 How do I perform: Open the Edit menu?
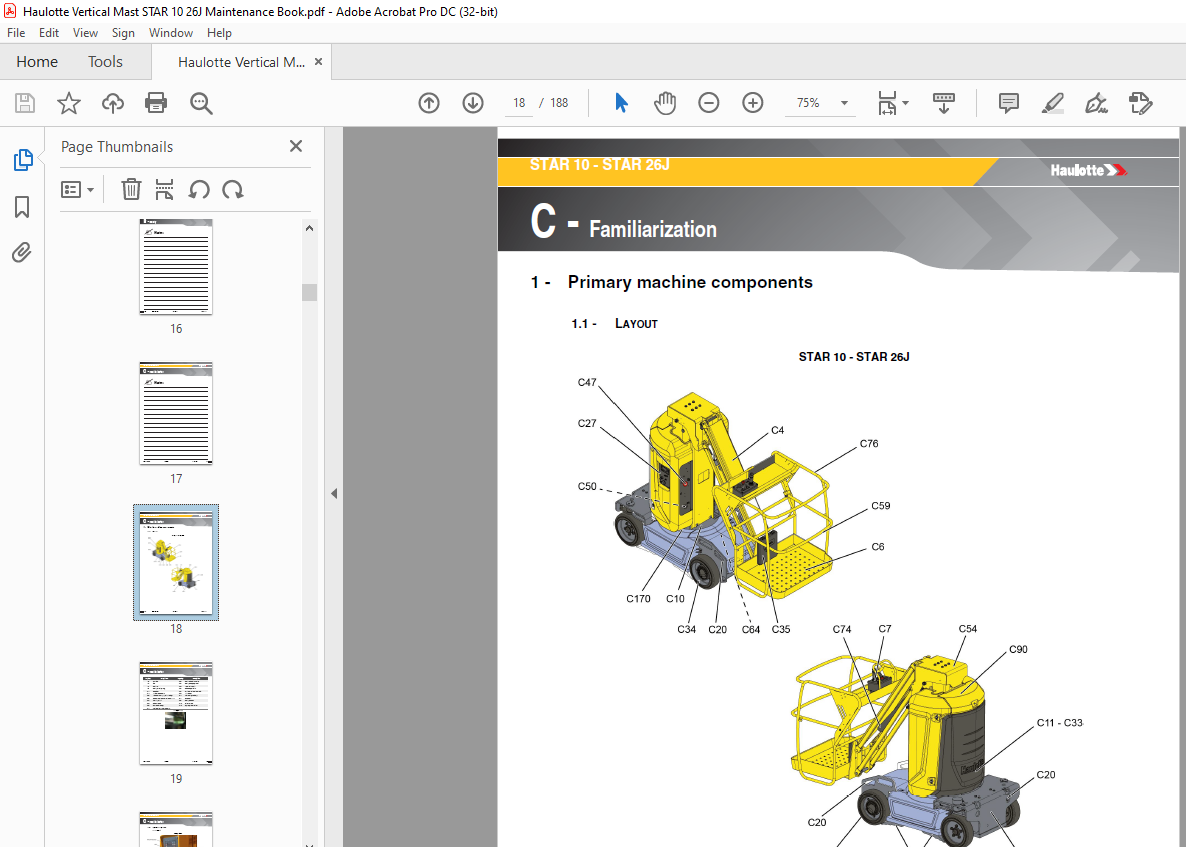[49, 33]
